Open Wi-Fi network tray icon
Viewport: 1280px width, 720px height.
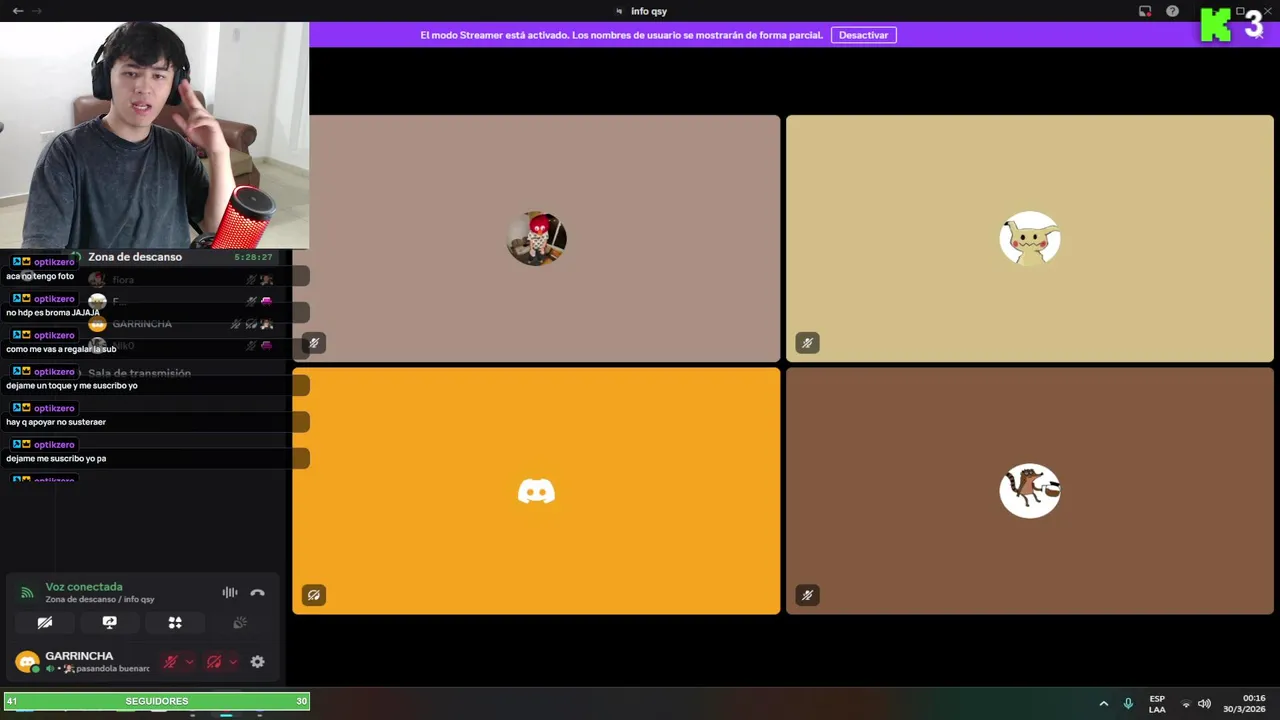pos(1186,704)
